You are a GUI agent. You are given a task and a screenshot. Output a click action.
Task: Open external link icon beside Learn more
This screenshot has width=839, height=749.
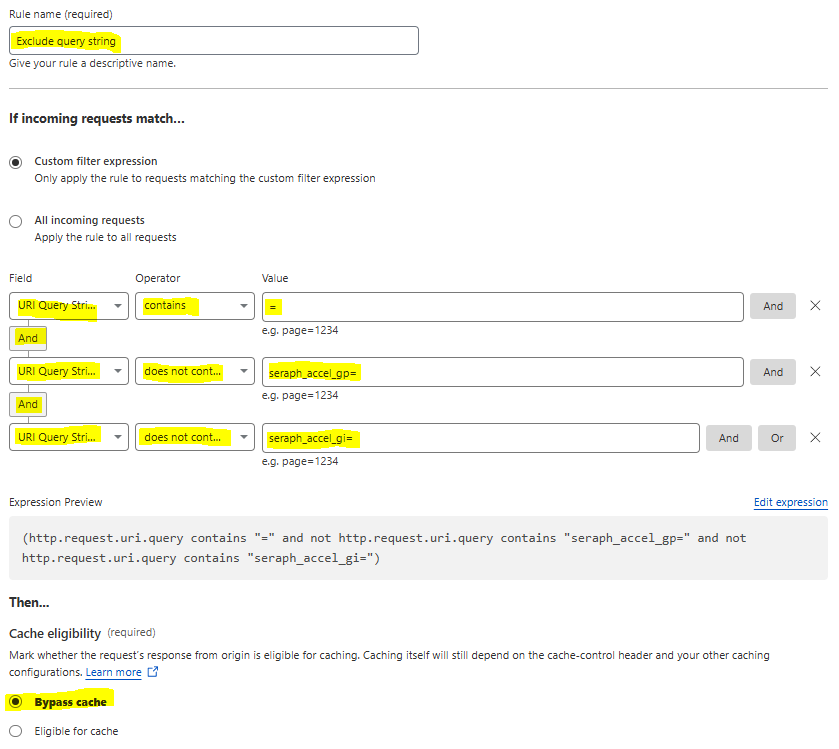click(x=153, y=672)
